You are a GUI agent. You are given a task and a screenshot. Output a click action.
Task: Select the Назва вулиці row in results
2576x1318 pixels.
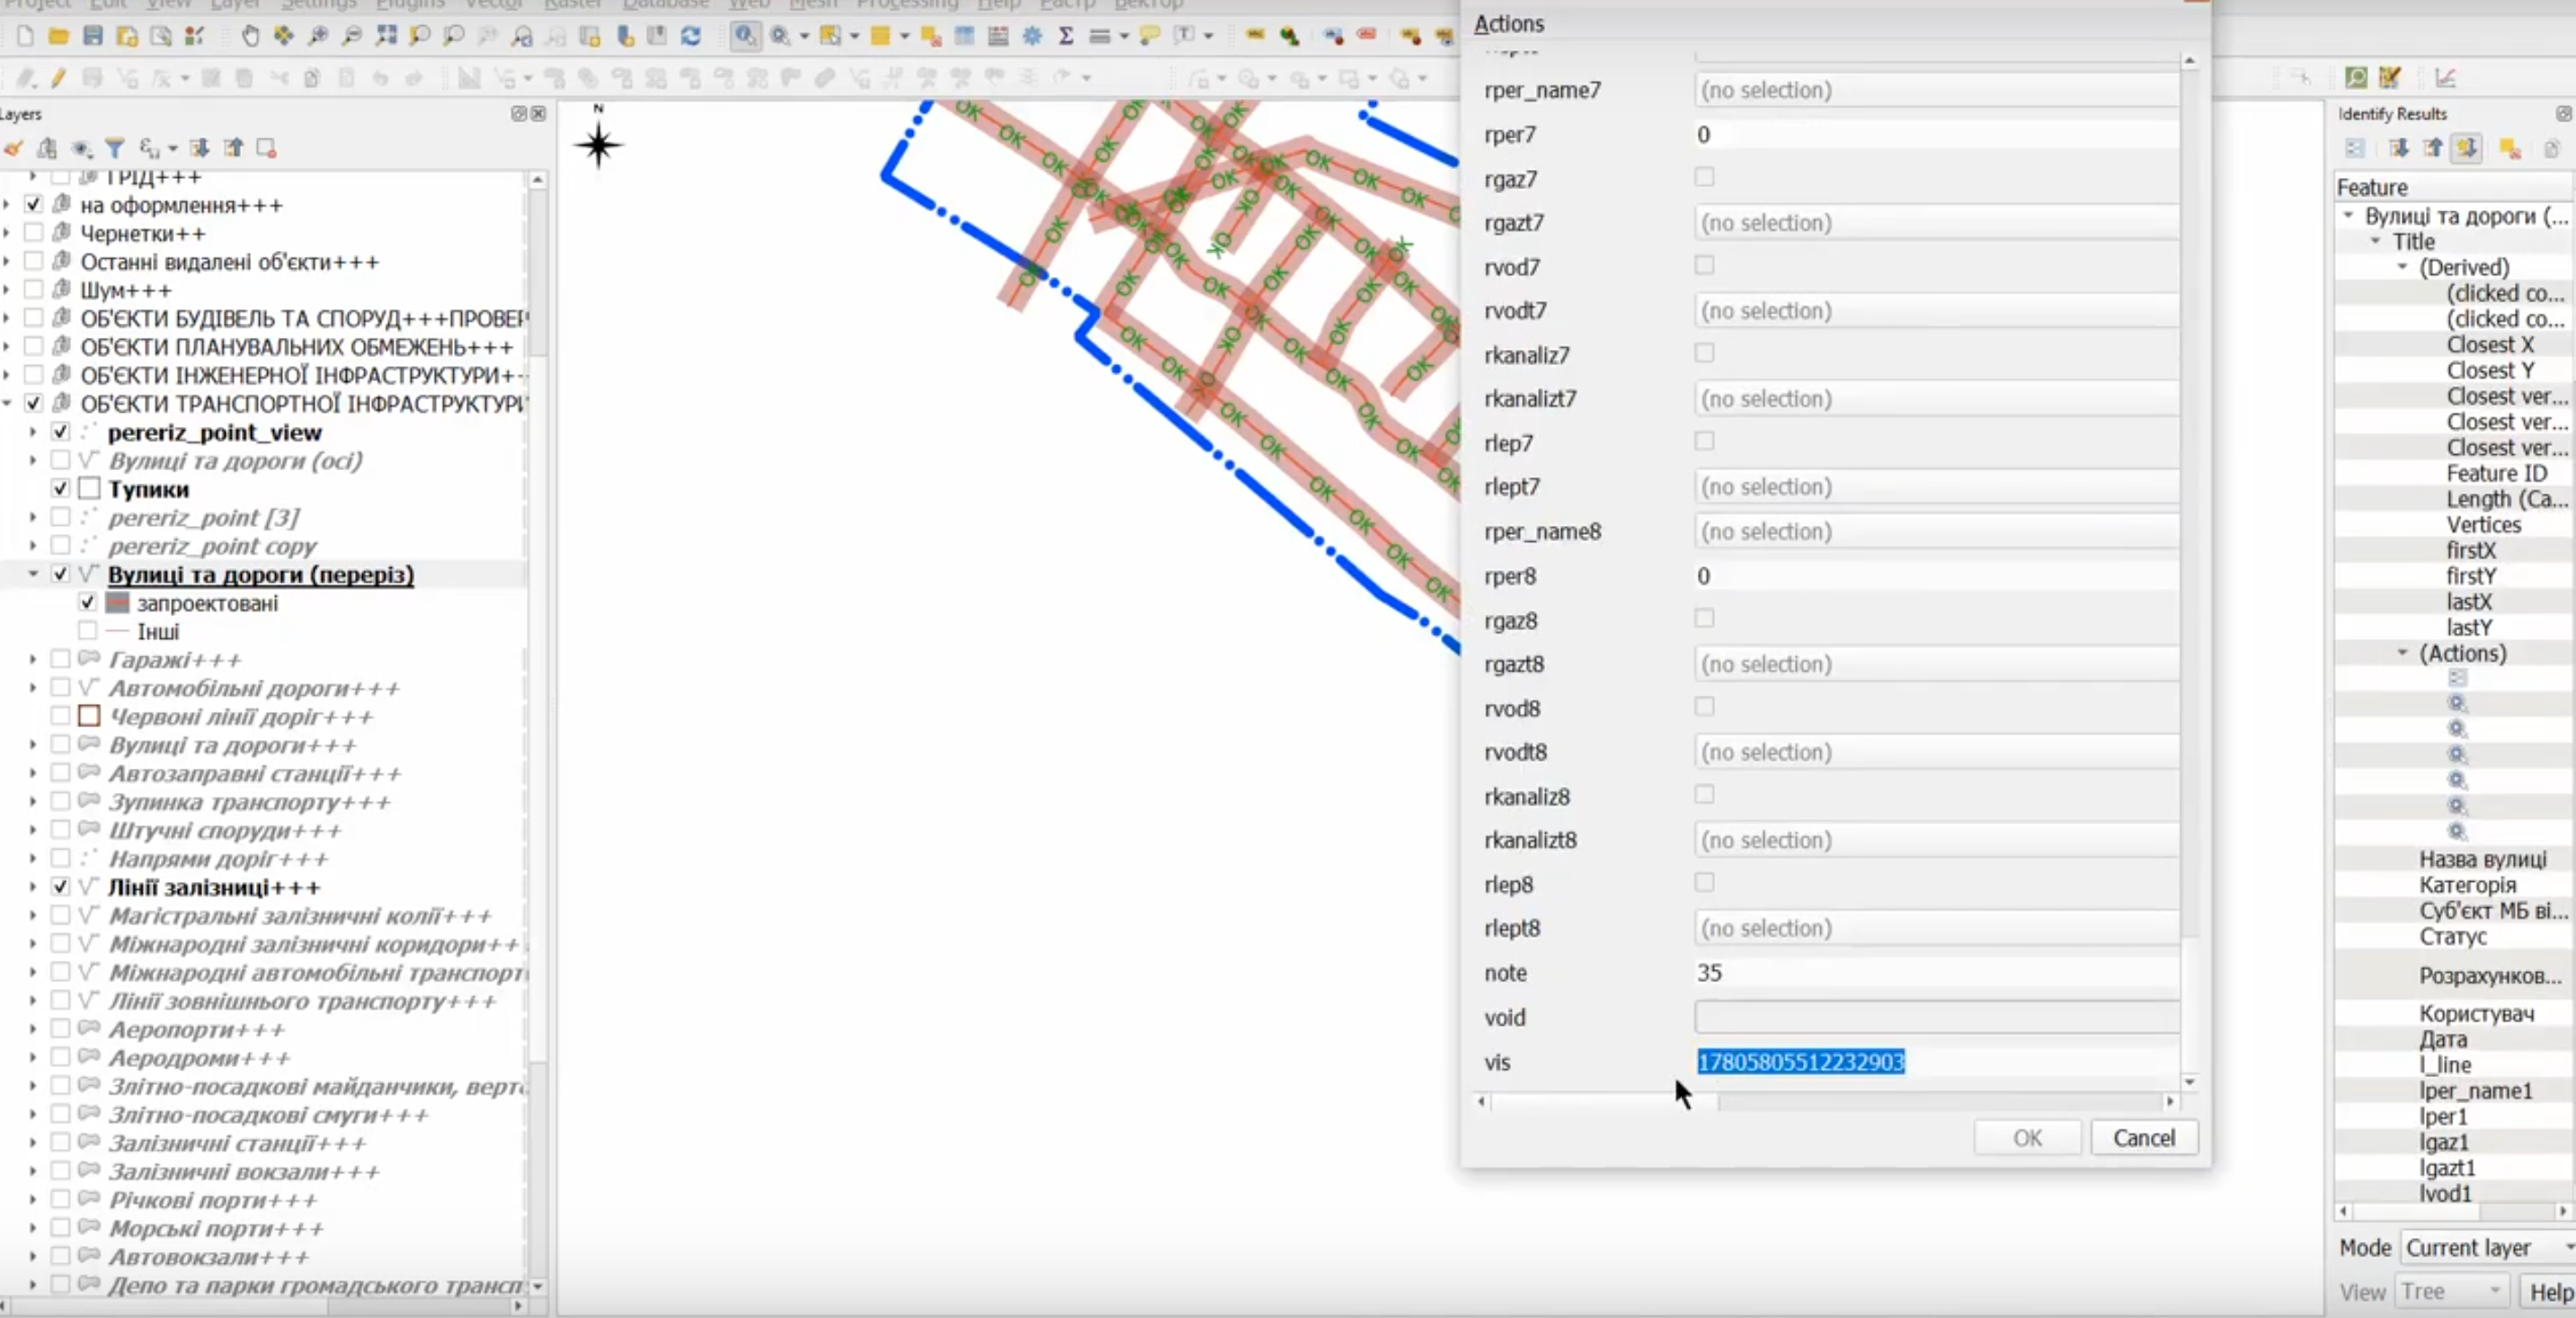2483,859
